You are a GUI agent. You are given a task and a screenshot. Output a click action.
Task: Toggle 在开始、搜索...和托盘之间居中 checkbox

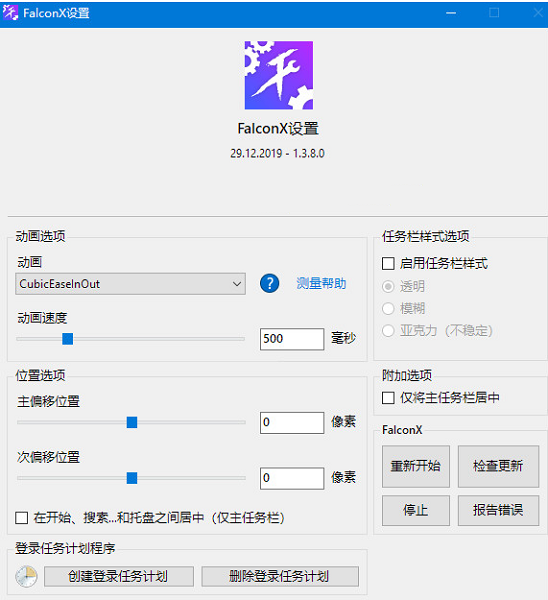[x=21, y=518]
